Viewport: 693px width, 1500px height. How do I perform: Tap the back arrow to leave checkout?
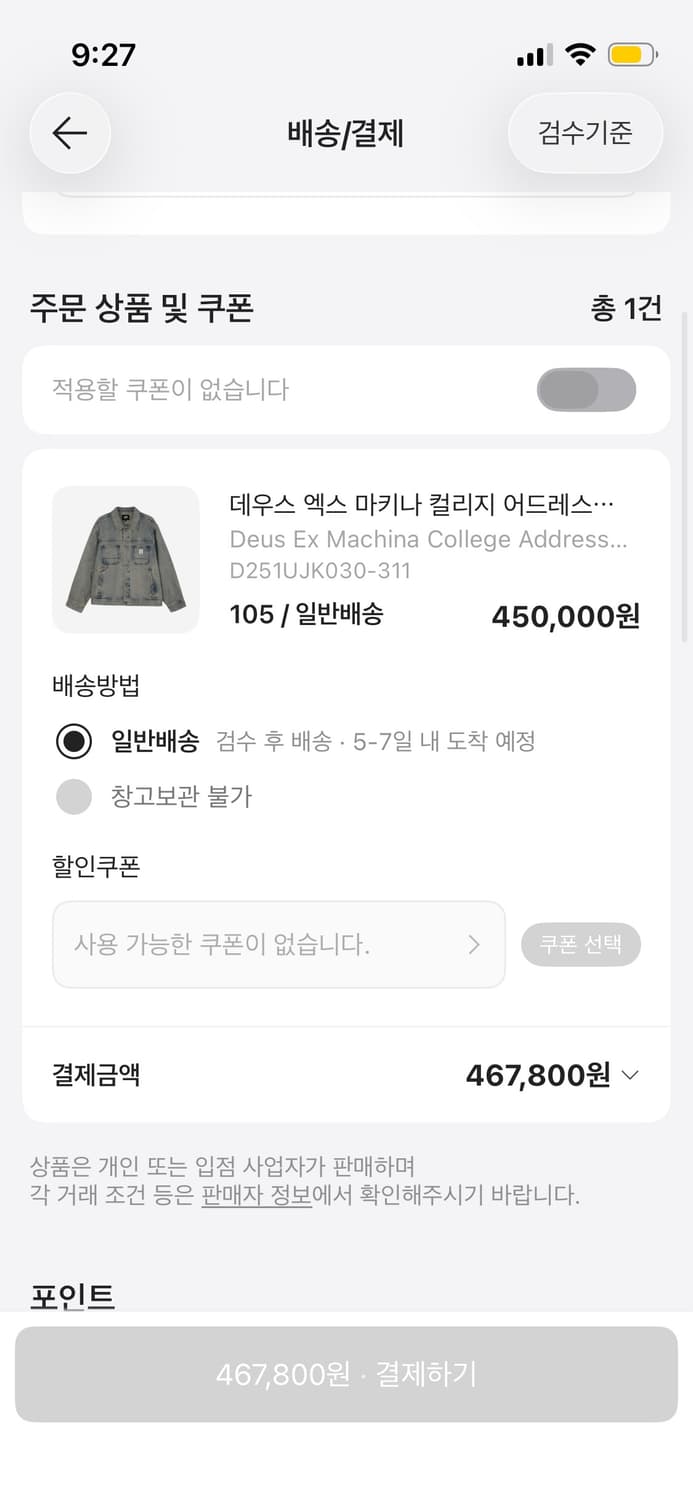tap(69, 133)
